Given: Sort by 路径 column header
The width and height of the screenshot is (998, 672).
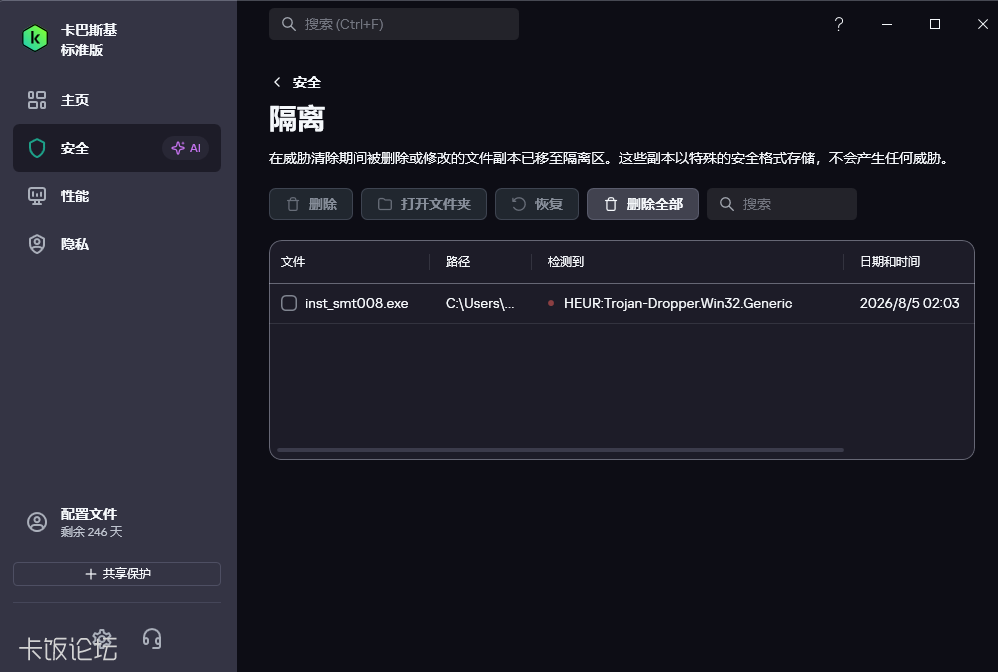Looking at the screenshot, I should pos(458,262).
